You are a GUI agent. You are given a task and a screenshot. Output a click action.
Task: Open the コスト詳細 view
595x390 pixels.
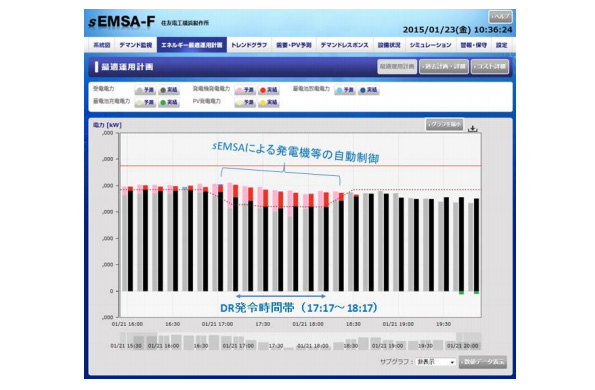point(490,66)
